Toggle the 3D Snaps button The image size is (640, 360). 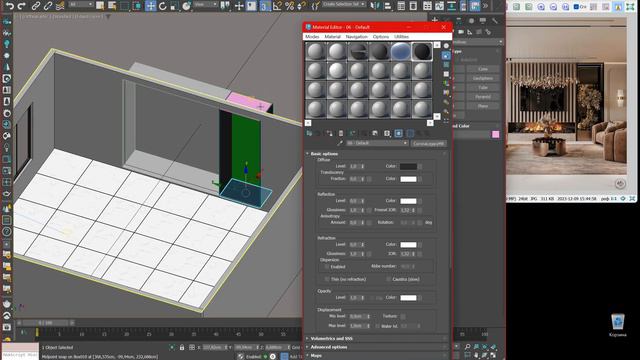click(x=265, y=6)
